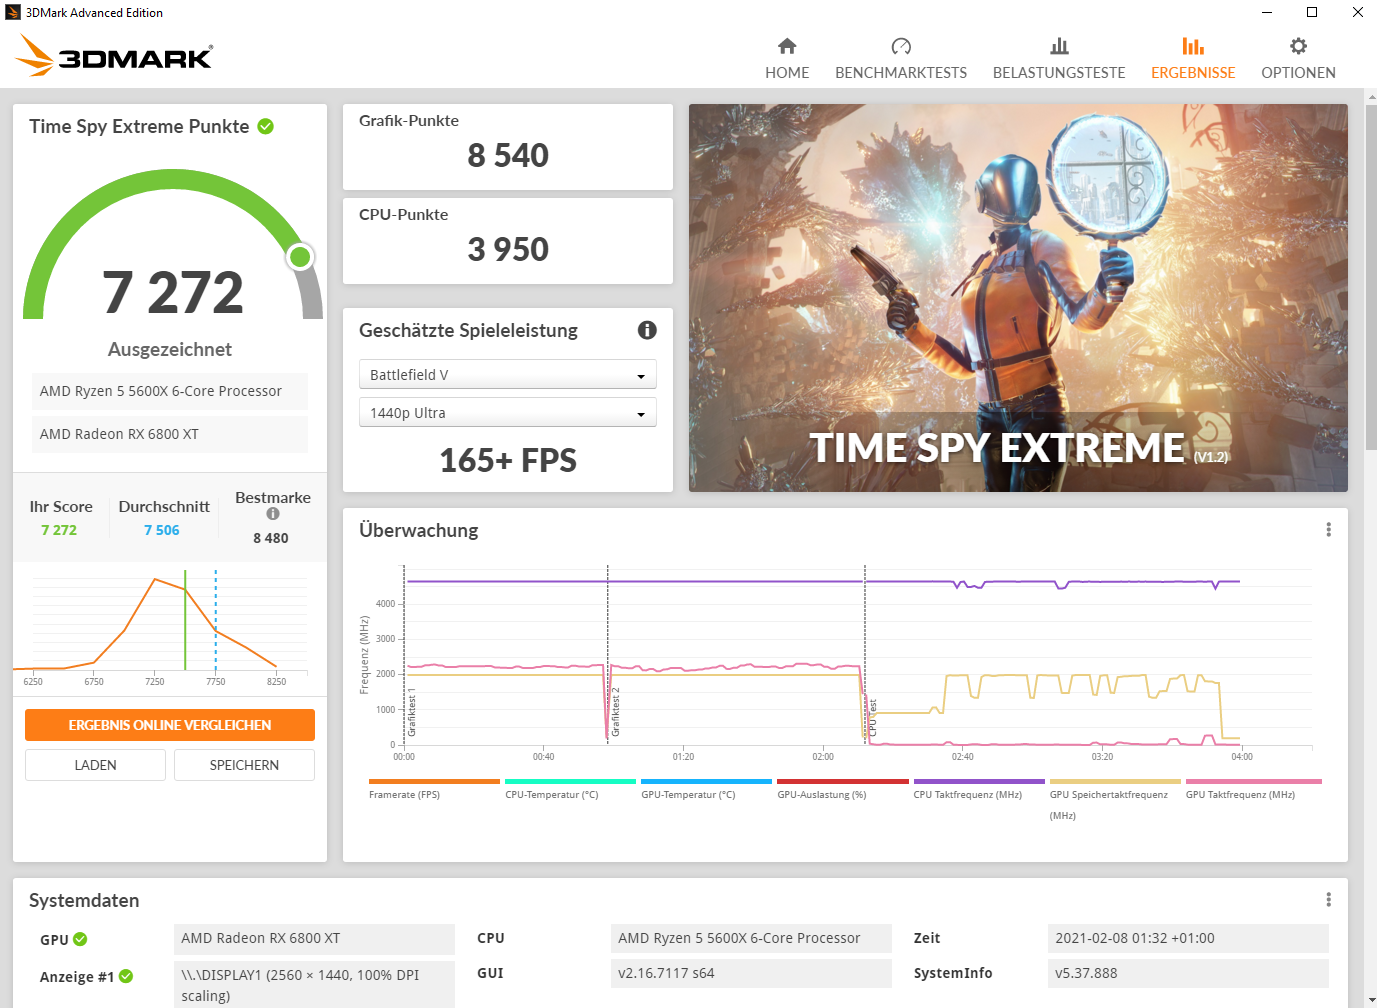Viewport: 1377px width, 1008px height.
Task: Open Überwachung three-dot menu
Action: click(x=1328, y=529)
